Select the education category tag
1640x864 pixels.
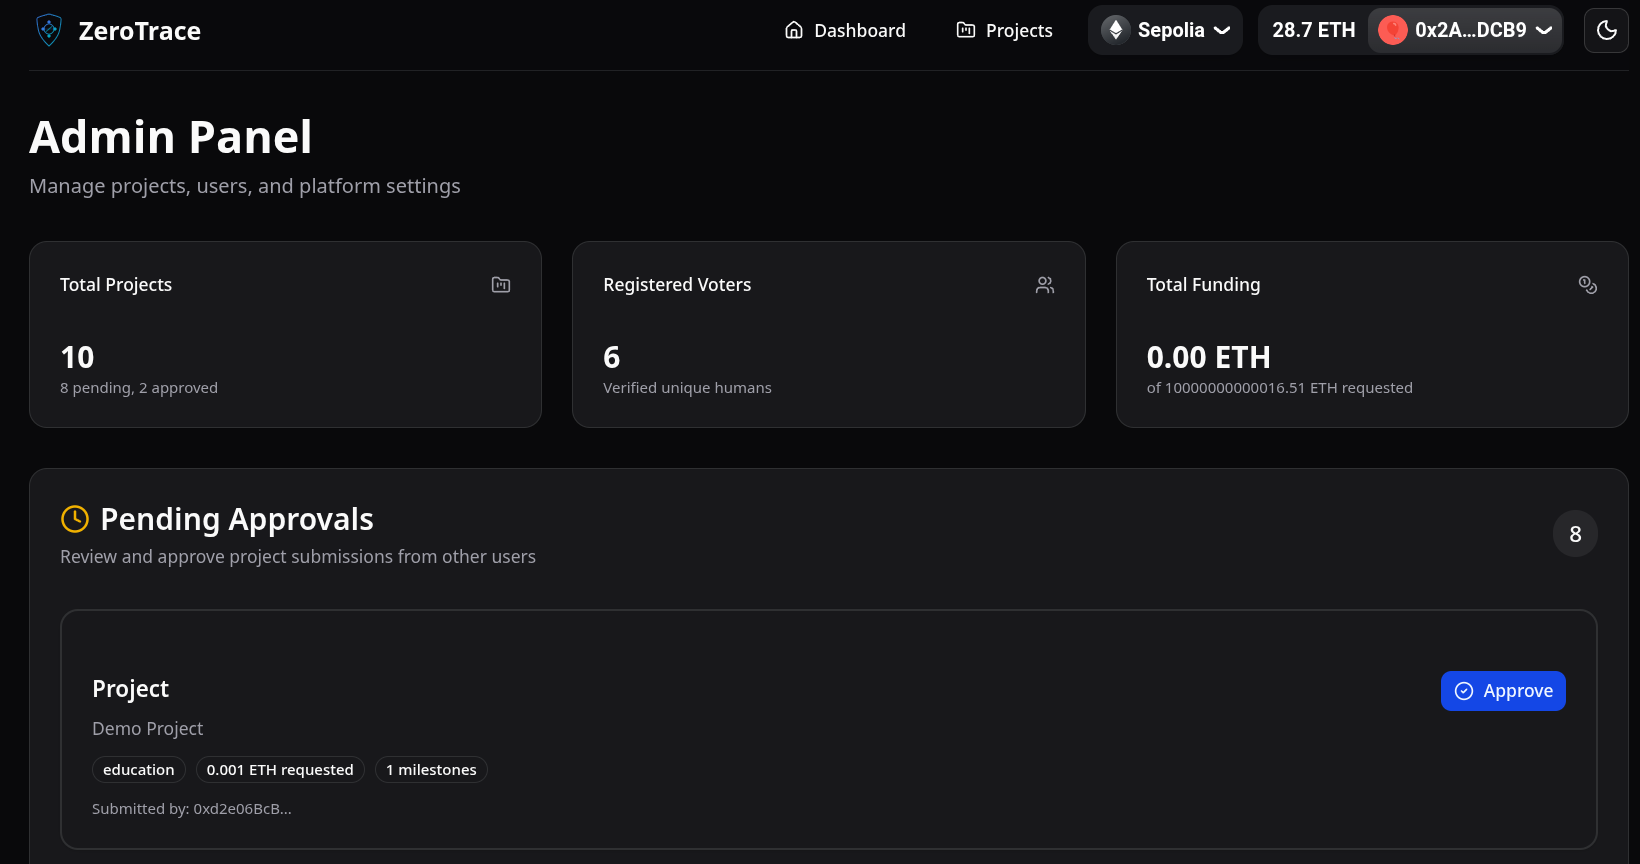click(x=139, y=770)
